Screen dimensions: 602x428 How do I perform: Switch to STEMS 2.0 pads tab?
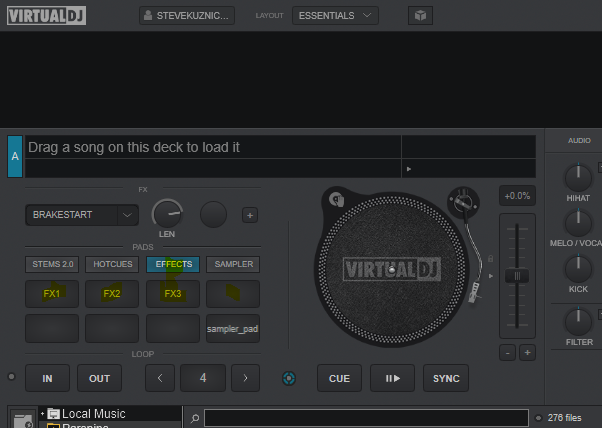[52, 264]
